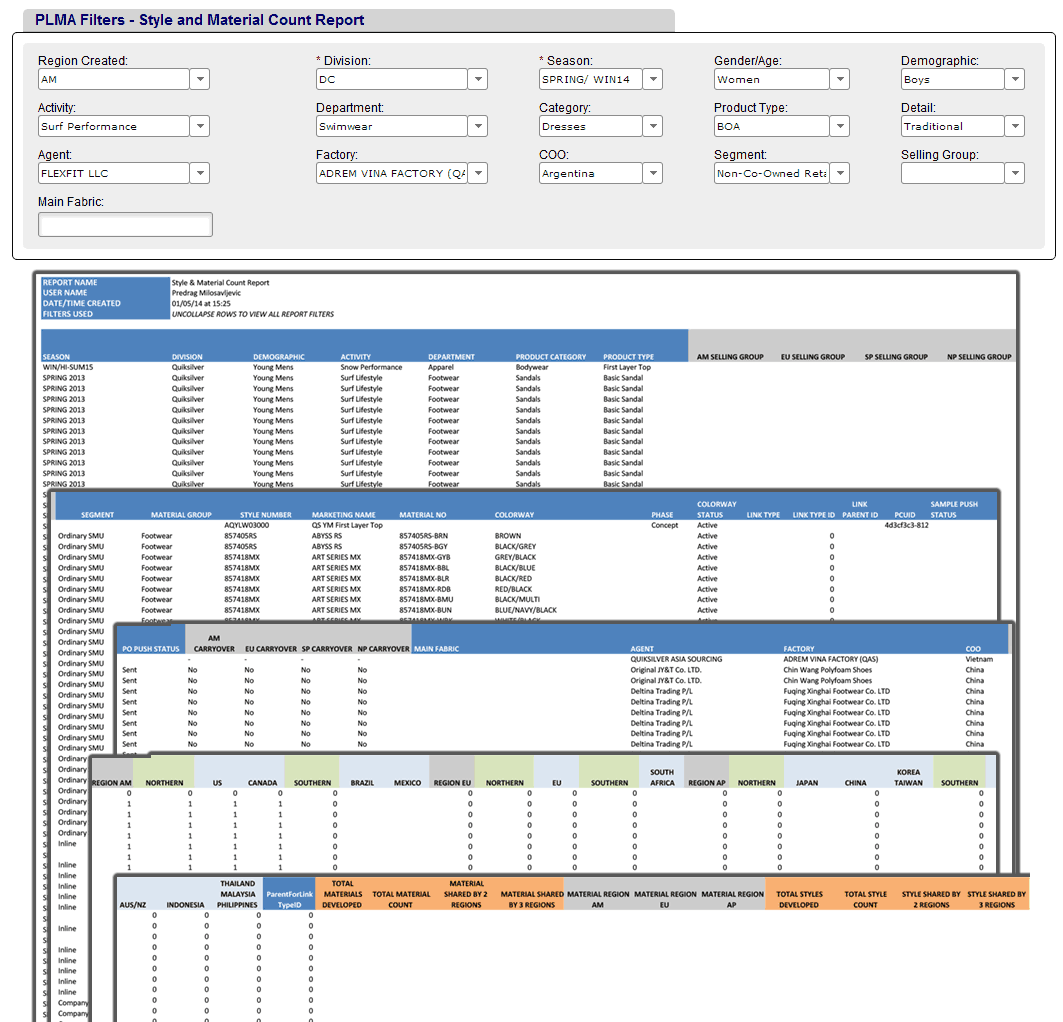Click the First Layer Top product type cell
Screen dimensions: 1063x1022
(626, 367)
